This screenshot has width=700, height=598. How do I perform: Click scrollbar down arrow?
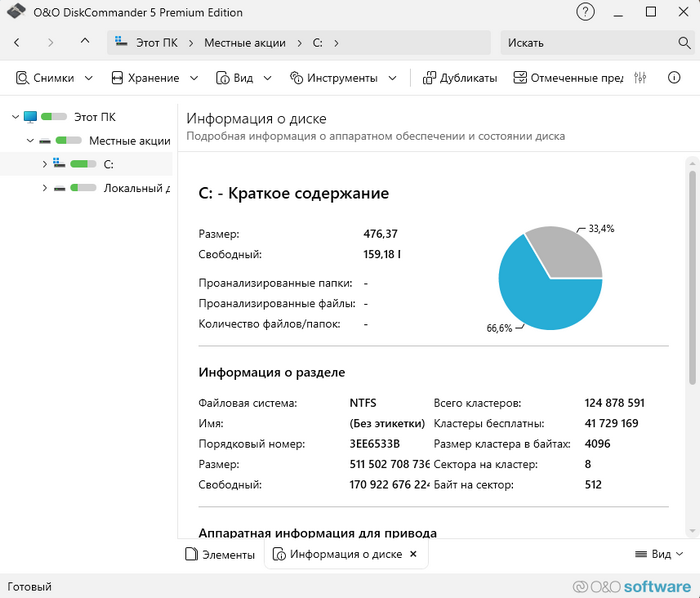click(692, 531)
